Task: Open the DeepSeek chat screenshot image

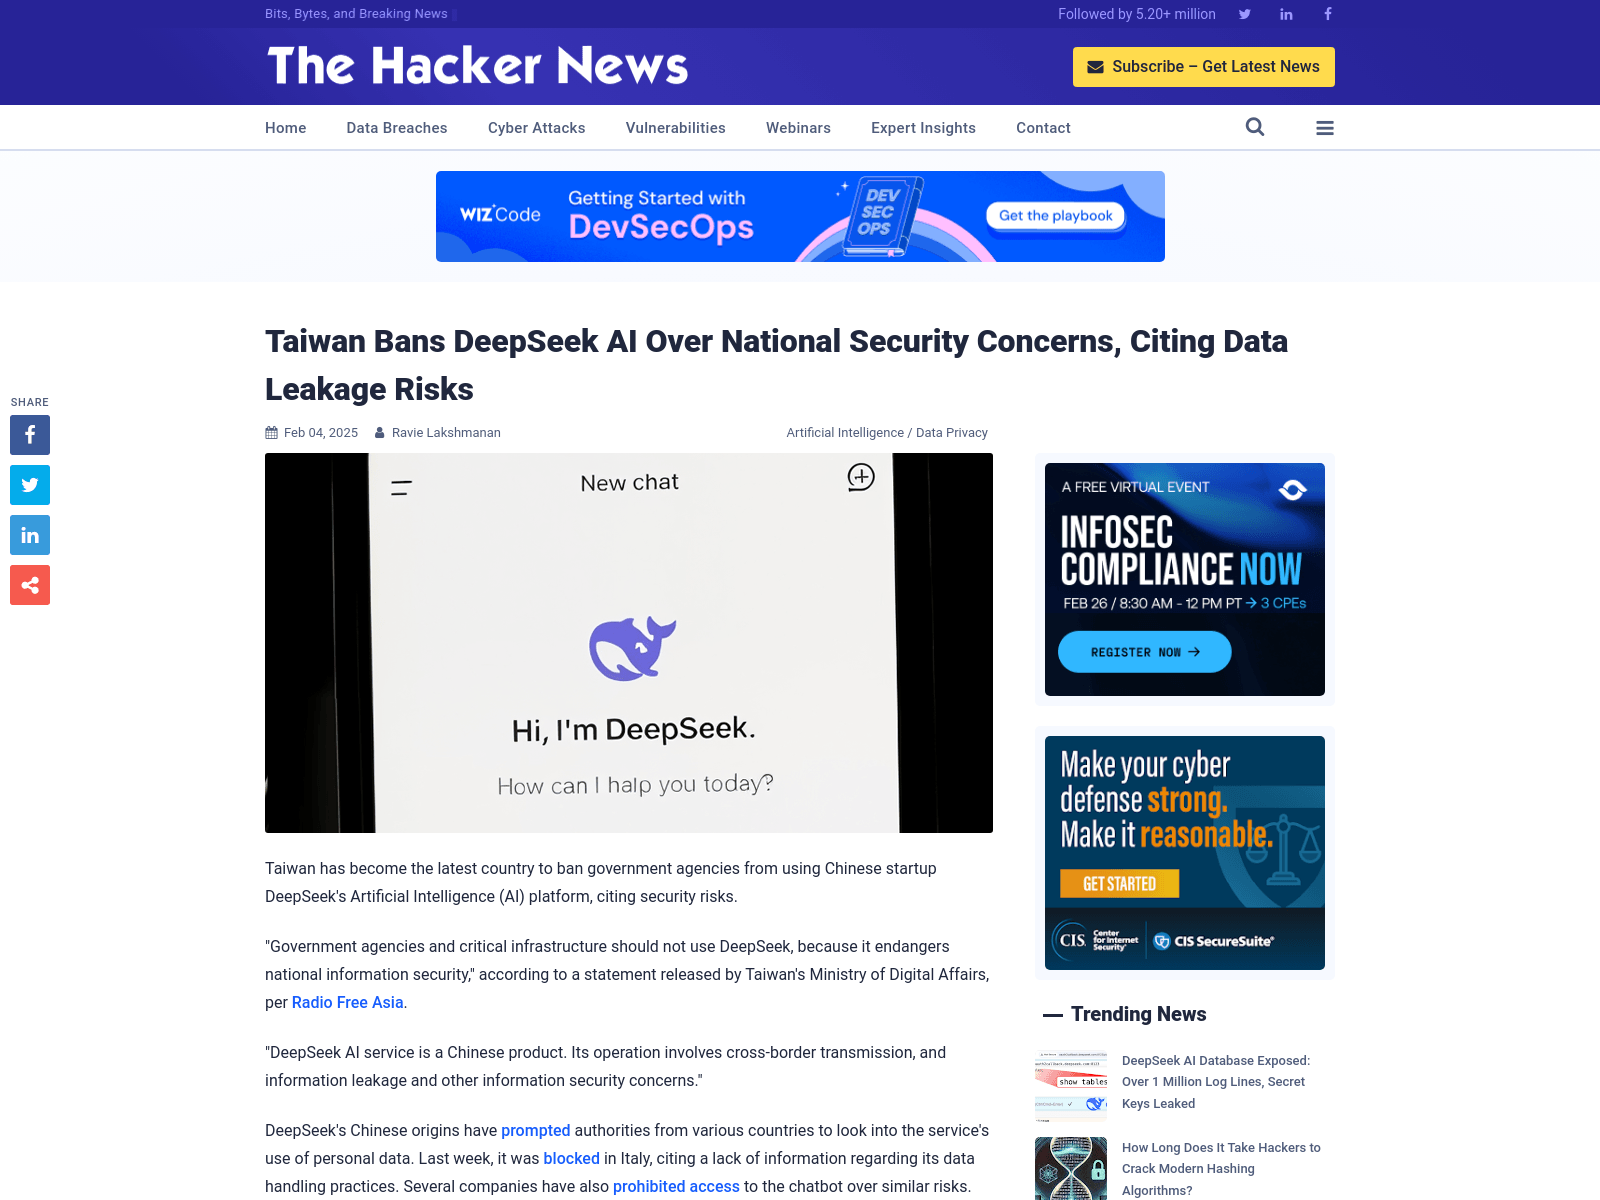Action: [629, 643]
